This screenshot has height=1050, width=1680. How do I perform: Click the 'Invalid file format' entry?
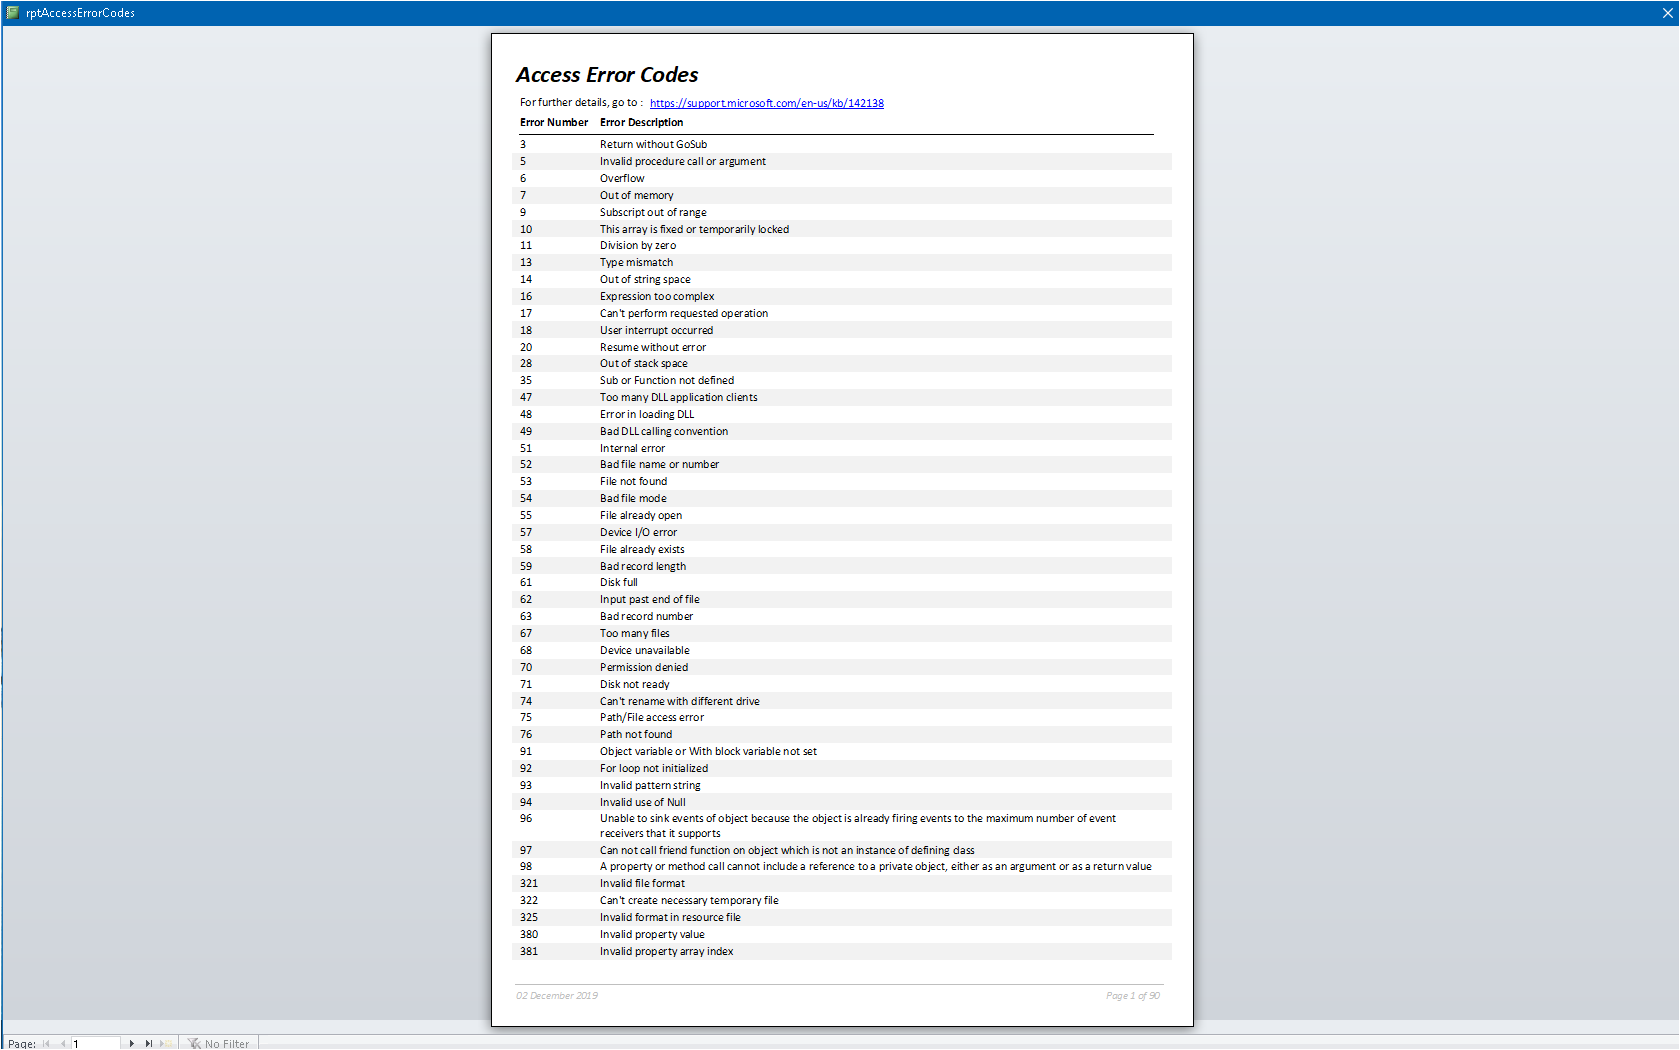click(642, 884)
